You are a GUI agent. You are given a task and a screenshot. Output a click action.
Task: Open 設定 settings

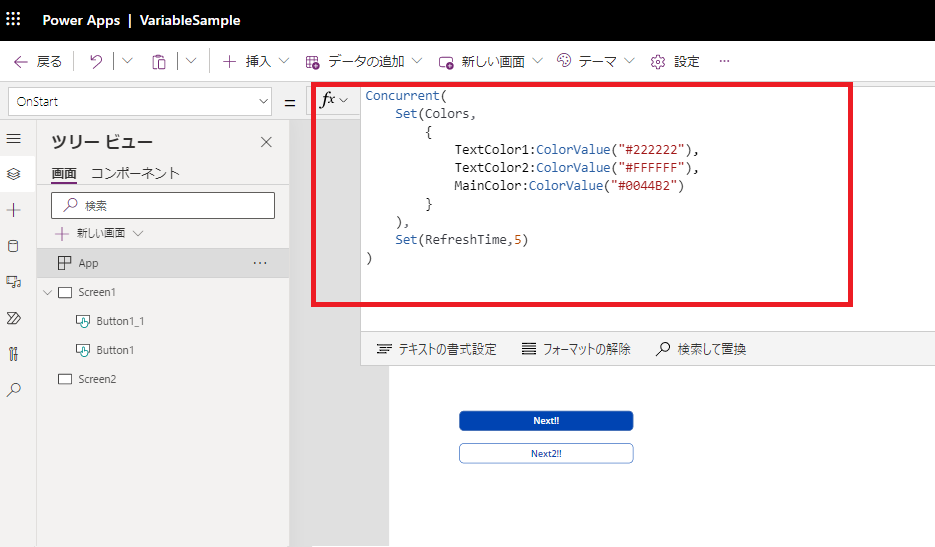675,61
